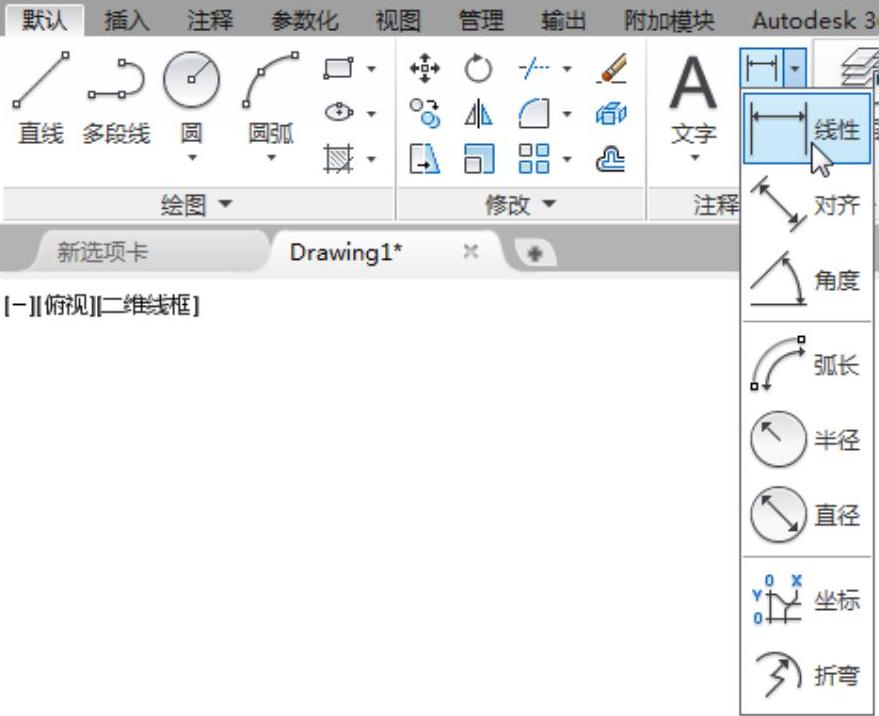Switch to the Annotate (注释) ribbon tab
This screenshot has height=716, width=879.
coord(210,21)
